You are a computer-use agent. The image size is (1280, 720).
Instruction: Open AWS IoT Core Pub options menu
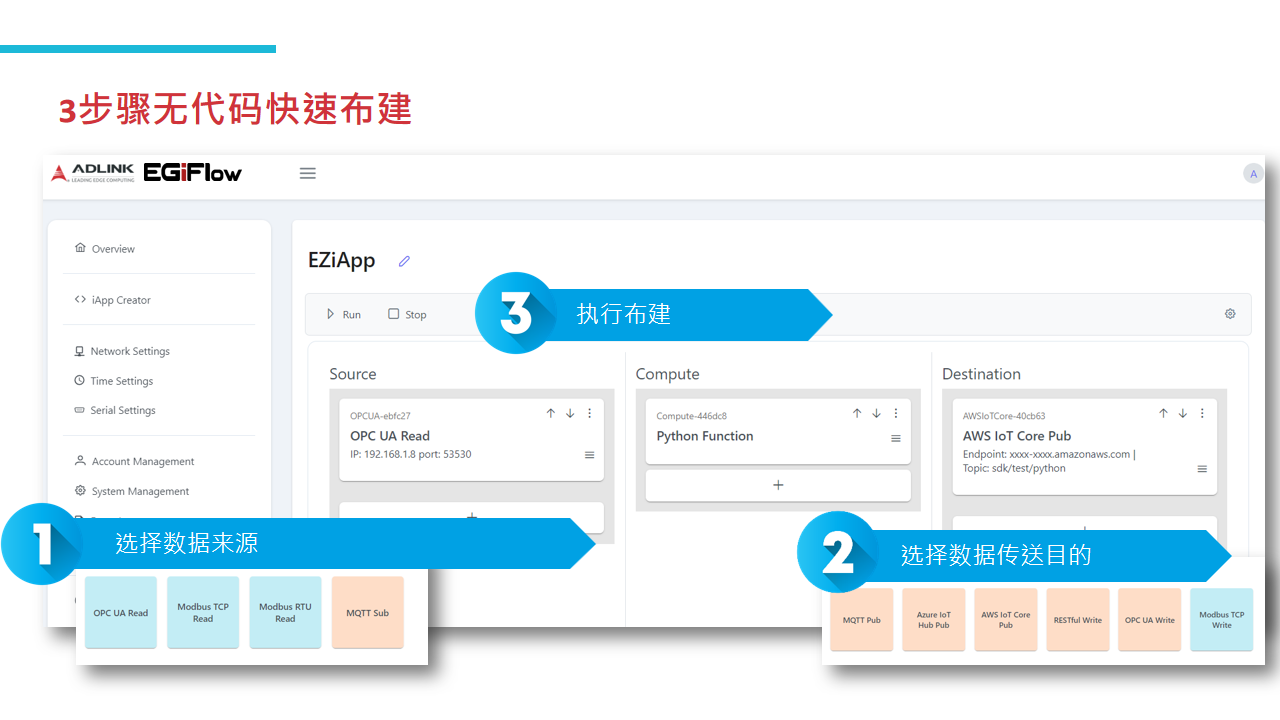[x=1202, y=413]
